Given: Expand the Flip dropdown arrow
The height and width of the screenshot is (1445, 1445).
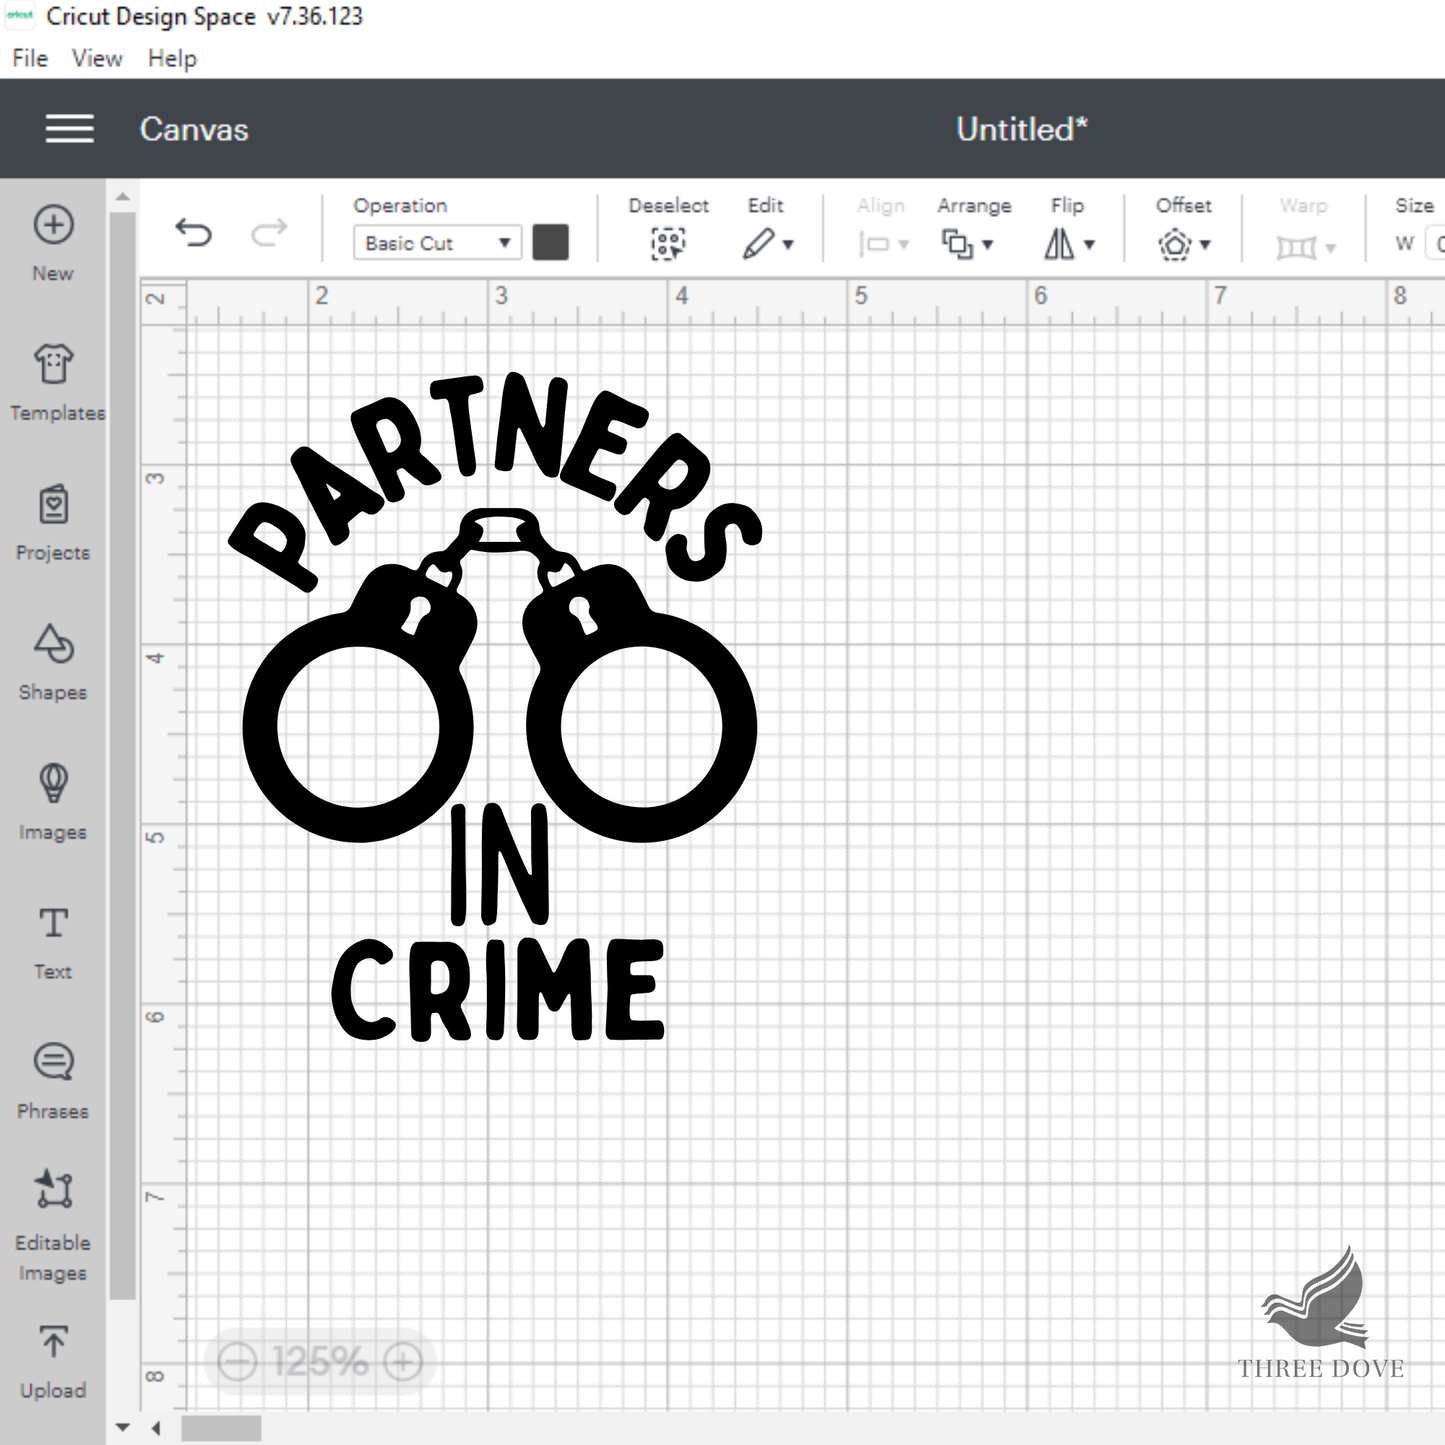Looking at the screenshot, I should click(x=1090, y=244).
